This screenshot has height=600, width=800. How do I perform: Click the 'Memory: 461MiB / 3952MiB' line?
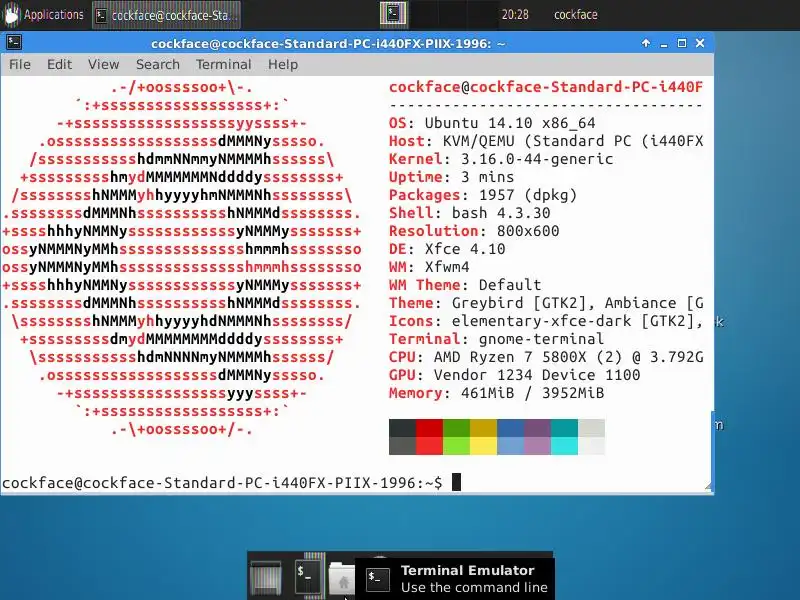coord(496,393)
